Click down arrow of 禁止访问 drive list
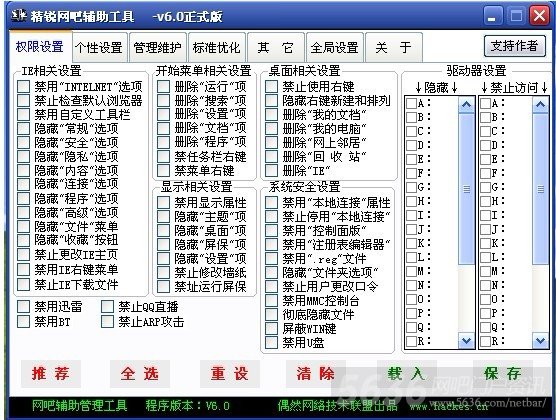556x420 pixels. pyautogui.click(x=540, y=341)
